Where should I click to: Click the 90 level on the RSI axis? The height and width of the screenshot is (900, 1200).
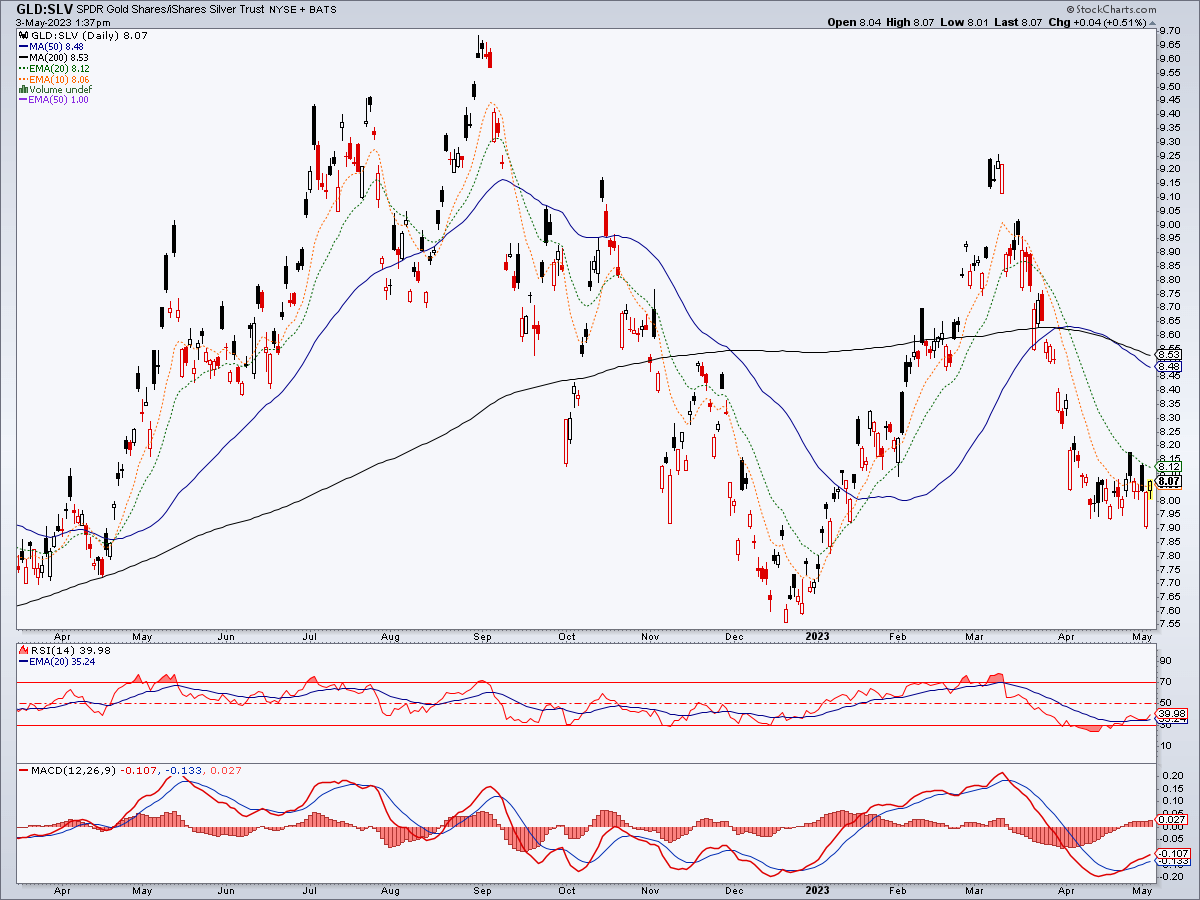click(1165, 661)
